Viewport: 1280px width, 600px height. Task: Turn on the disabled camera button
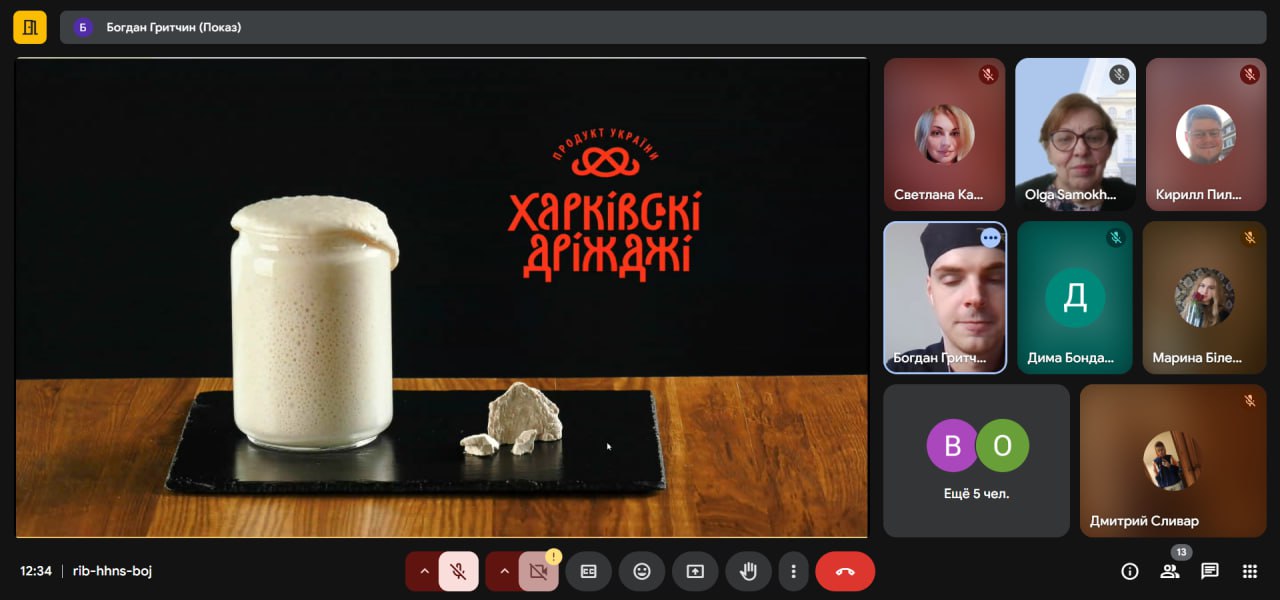(x=538, y=571)
